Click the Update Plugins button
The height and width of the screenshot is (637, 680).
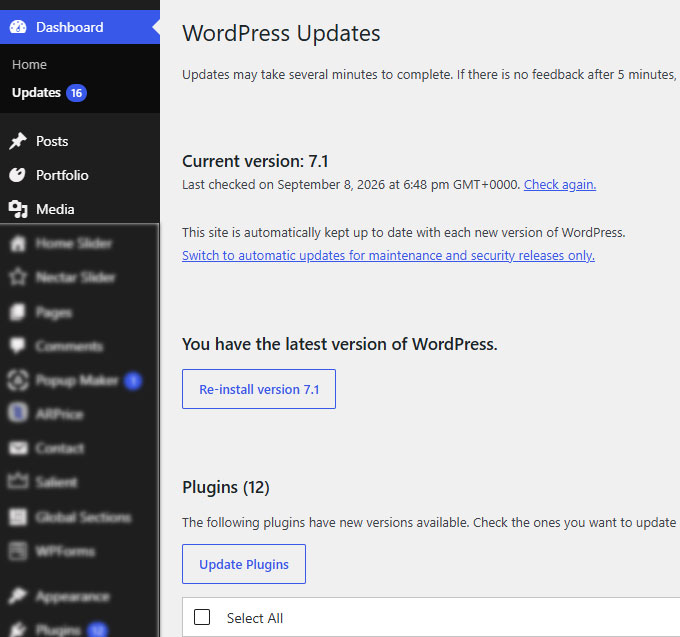(x=244, y=564)
